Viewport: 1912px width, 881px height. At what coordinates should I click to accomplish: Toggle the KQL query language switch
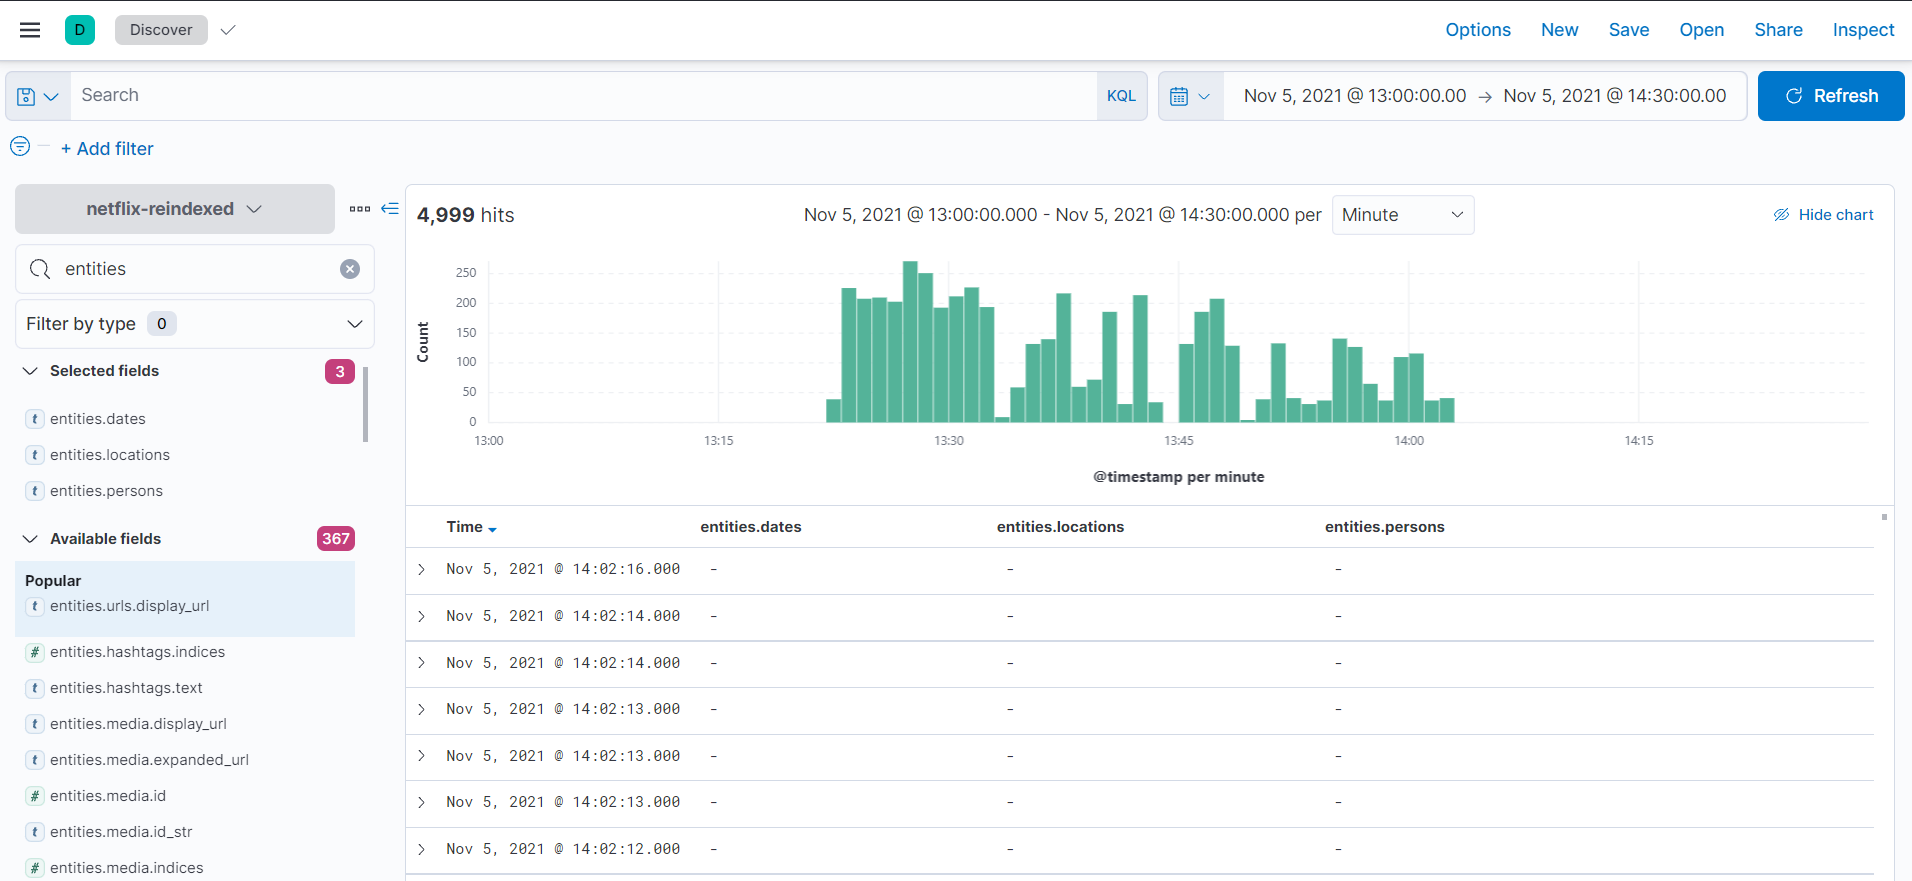pyautogui.click(x=1121, y=96)
